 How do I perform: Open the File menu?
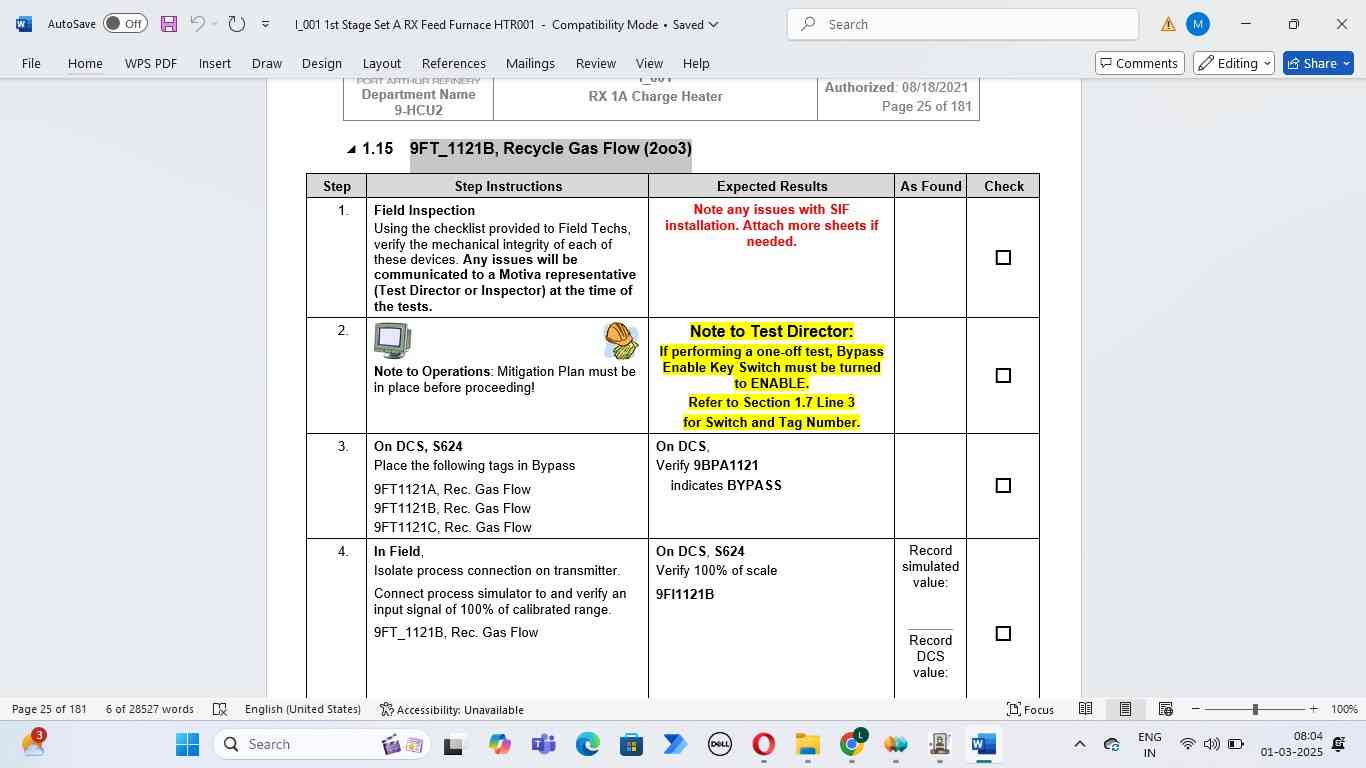click(x=31, y=63)
